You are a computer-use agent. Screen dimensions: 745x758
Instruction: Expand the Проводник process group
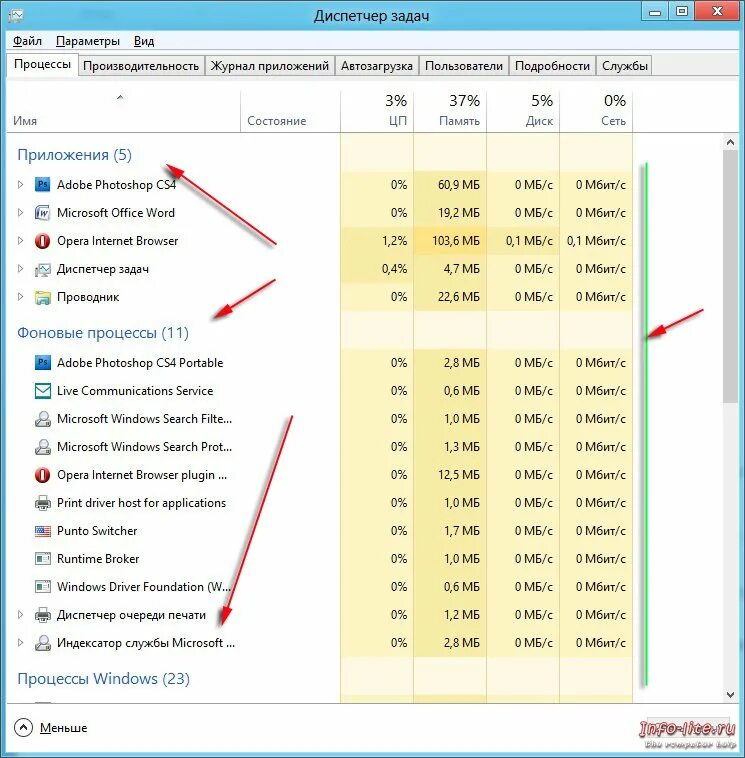[x=20, y=297]
